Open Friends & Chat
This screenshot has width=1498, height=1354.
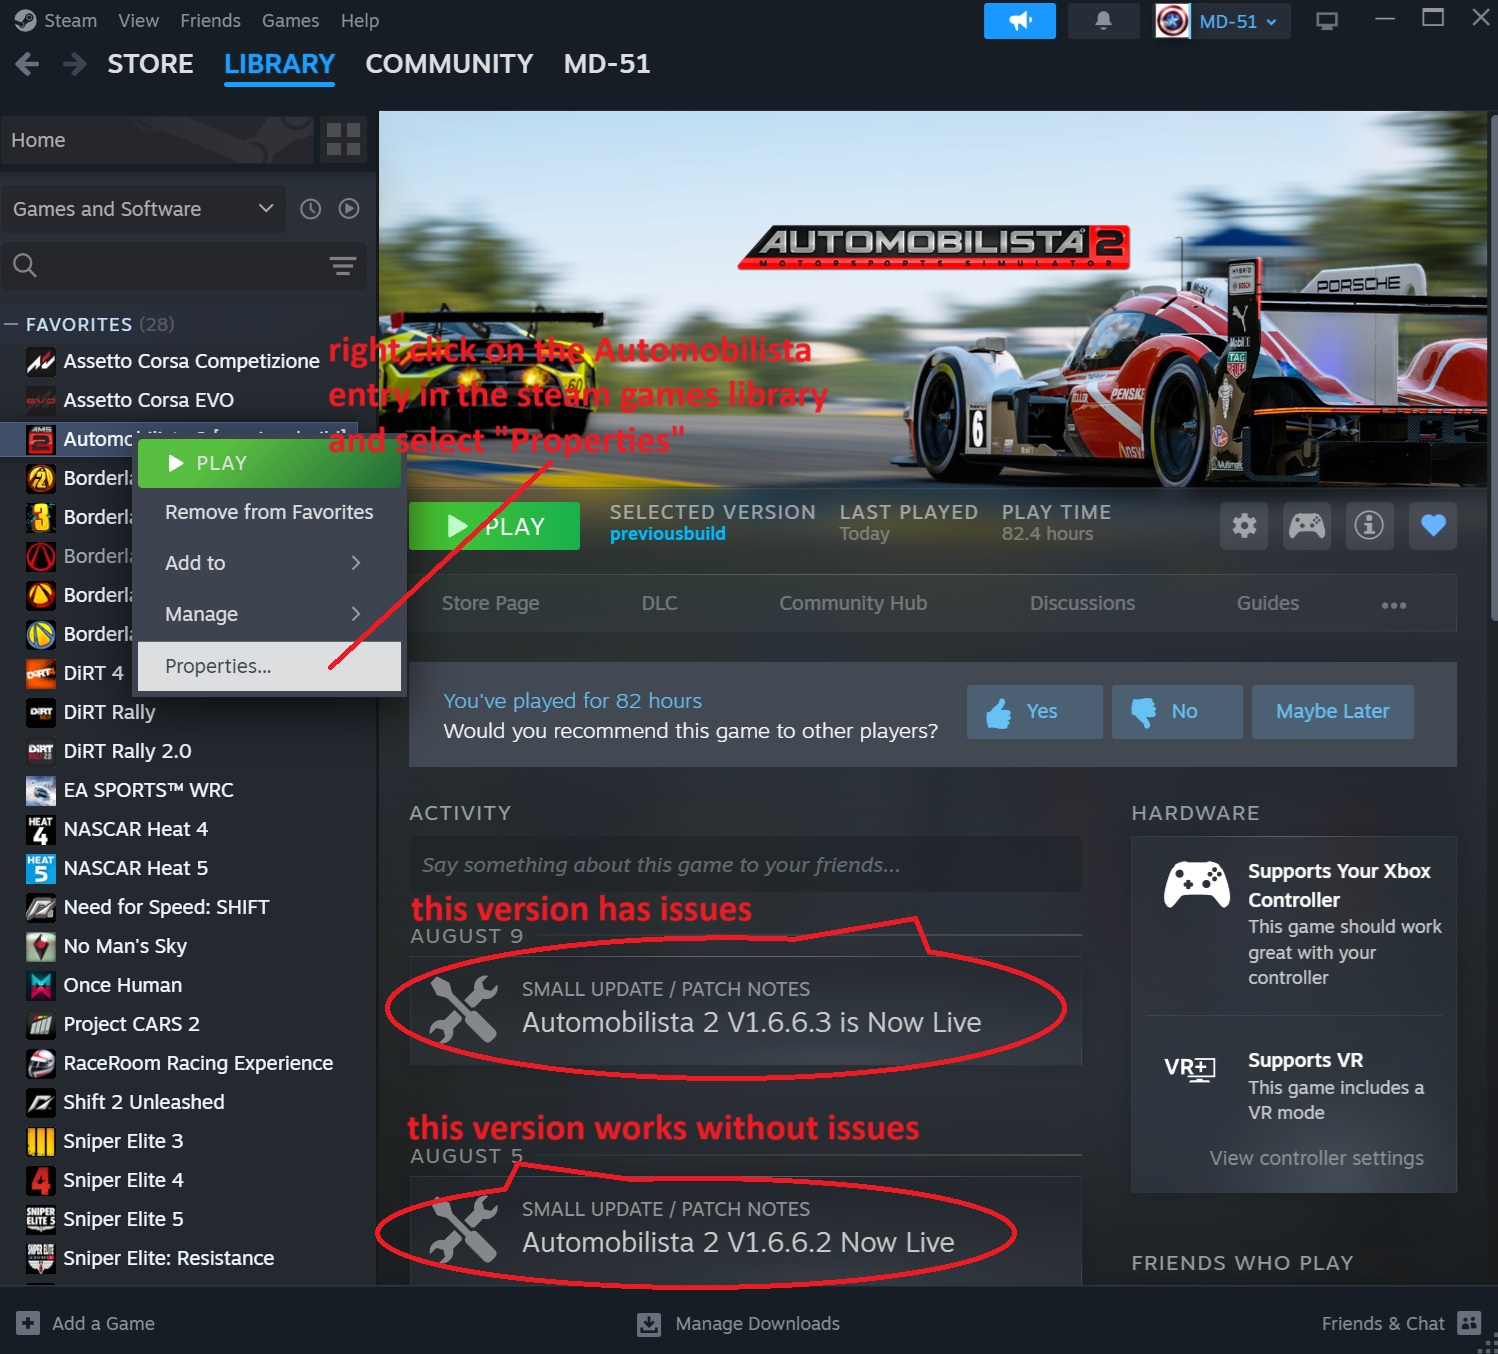(1400, 1324)
